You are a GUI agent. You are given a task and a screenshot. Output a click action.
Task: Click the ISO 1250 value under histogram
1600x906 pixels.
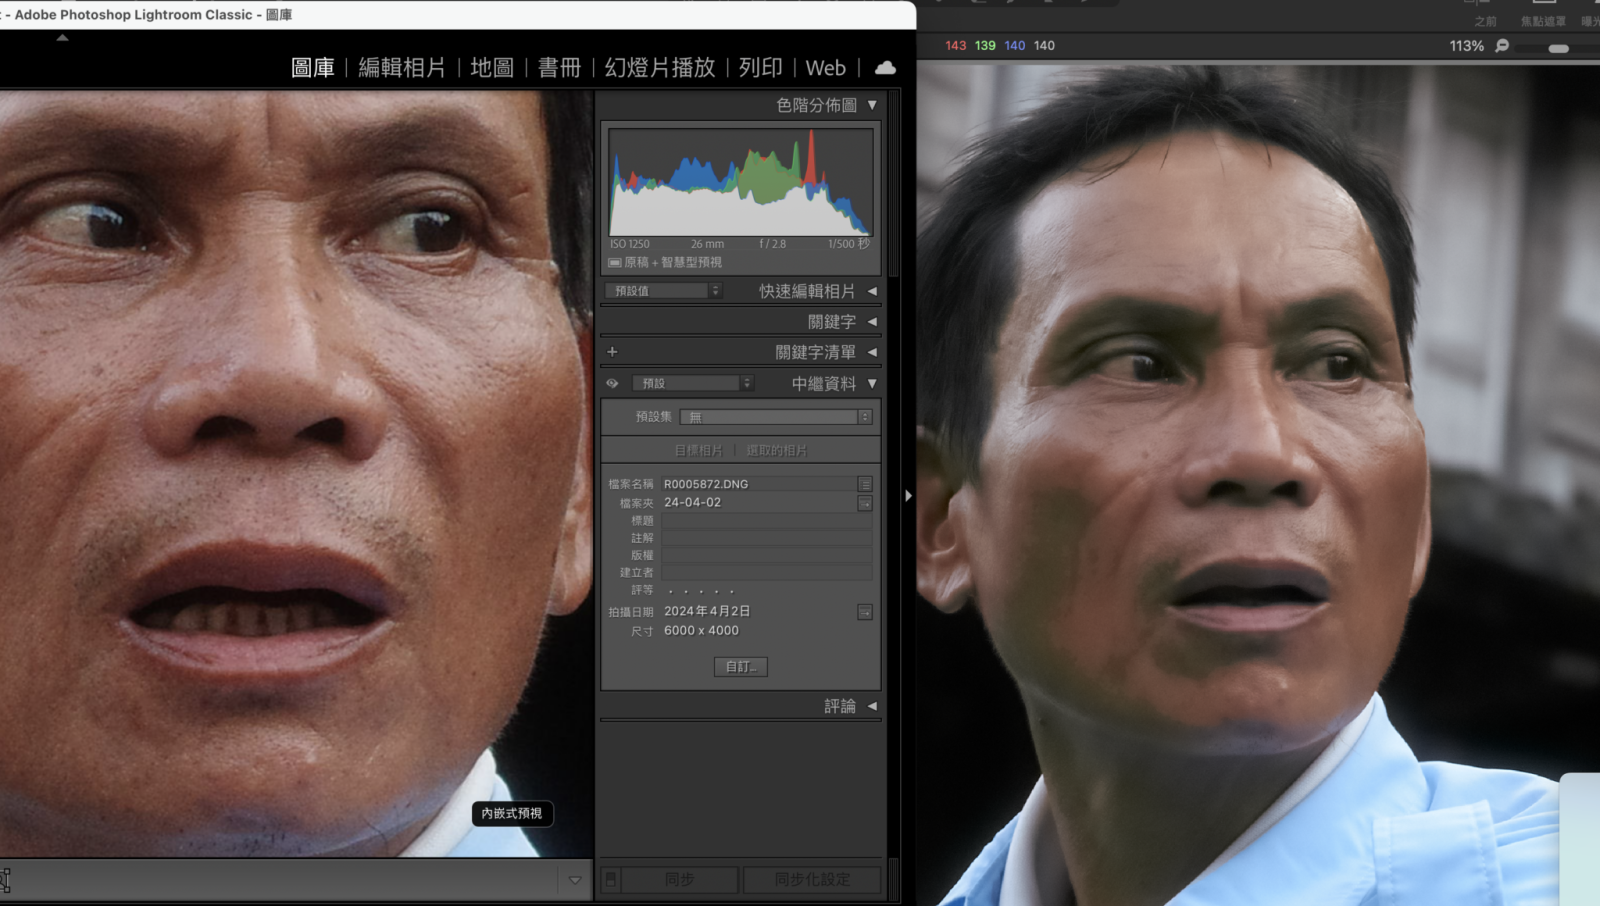(630, 244)
